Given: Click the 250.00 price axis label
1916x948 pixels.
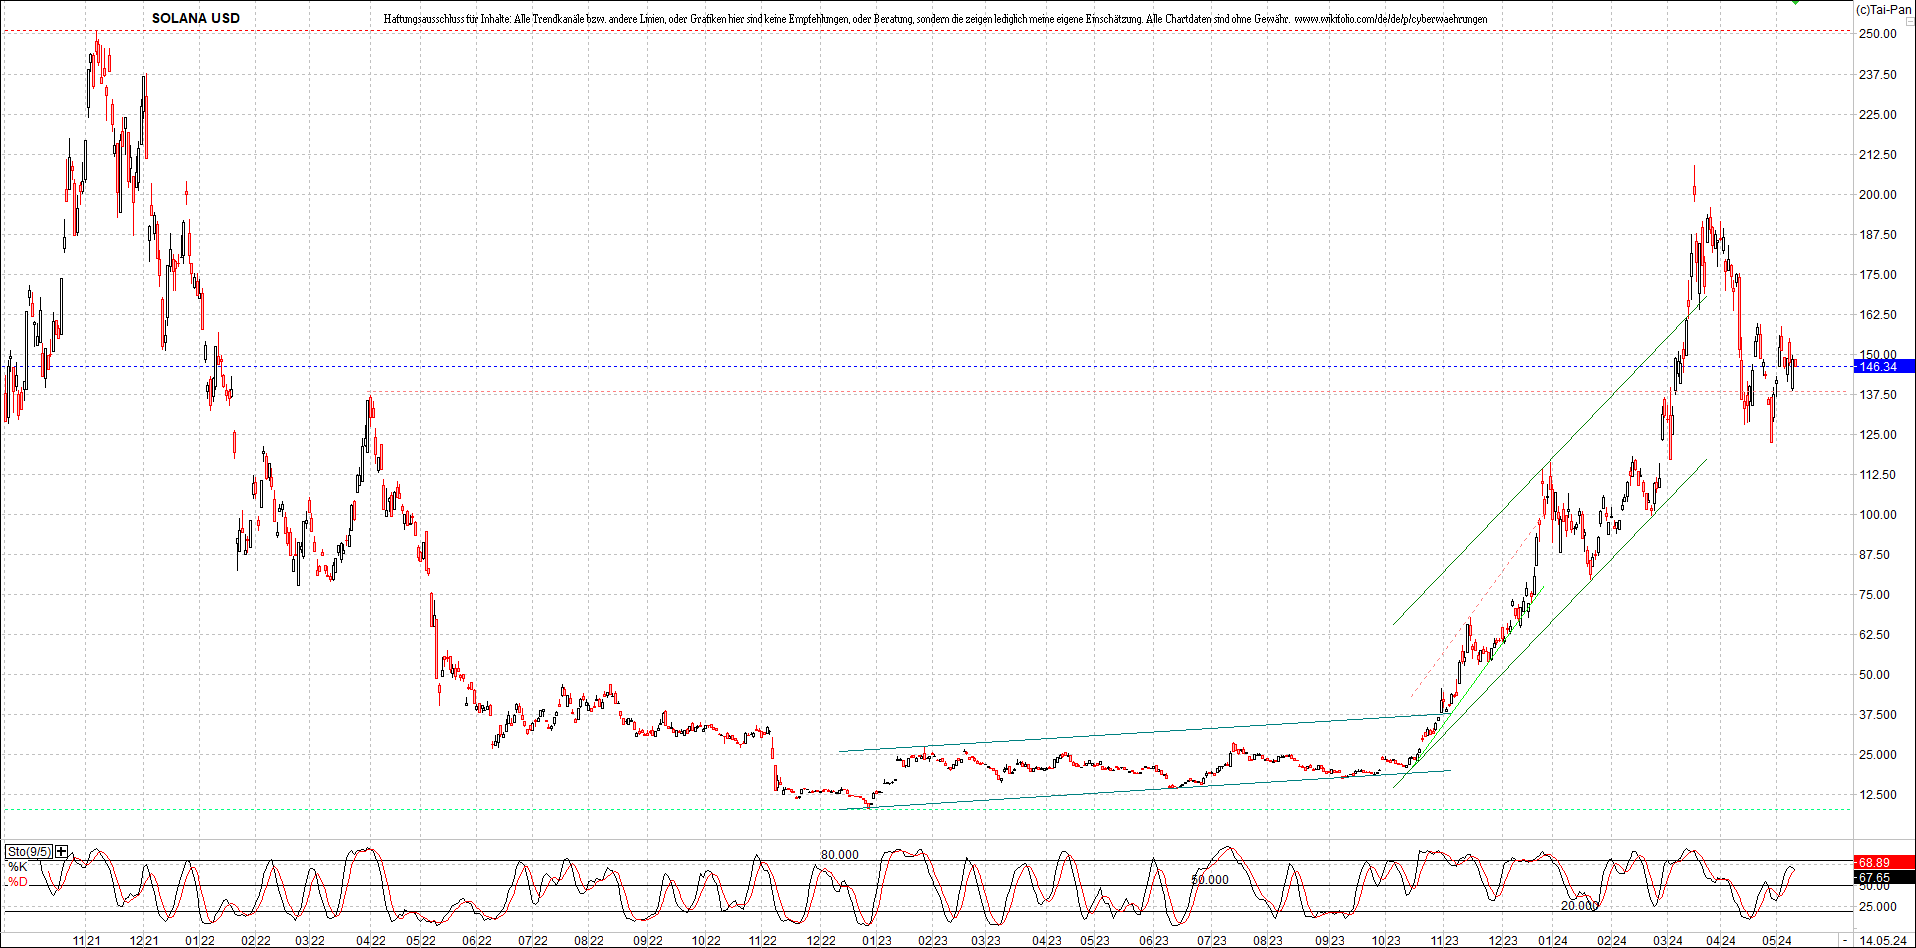Looking at the screenshot, I should click(1877, 34).
